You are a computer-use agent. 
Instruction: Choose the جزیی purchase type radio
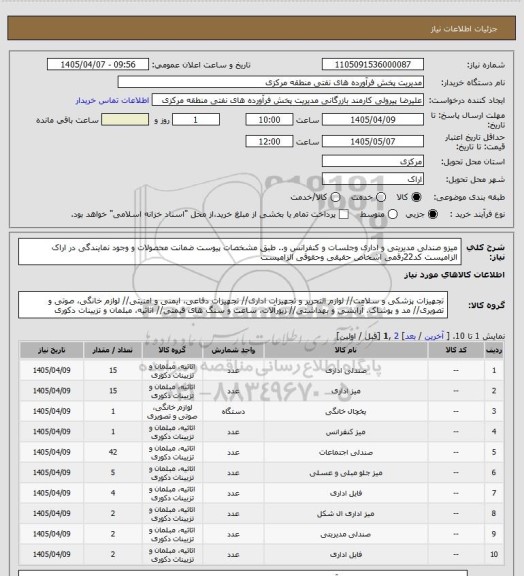point(433,214)
